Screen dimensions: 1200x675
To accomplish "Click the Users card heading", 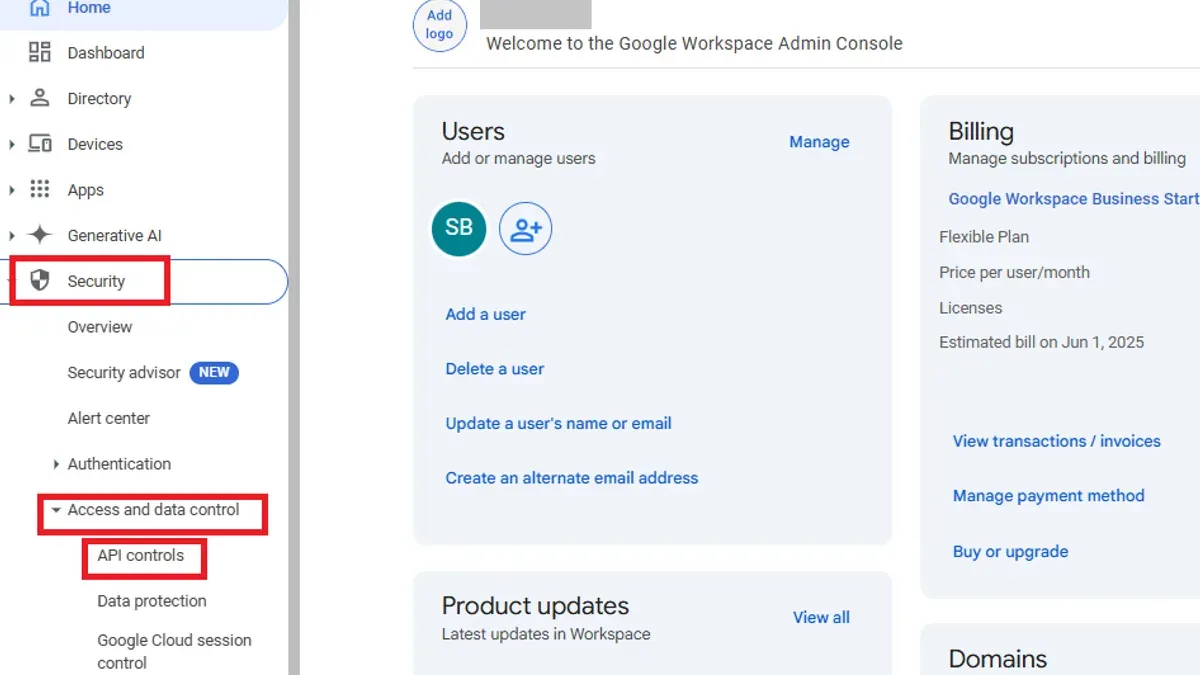I will pyautogui.click(x=473, y=132).
